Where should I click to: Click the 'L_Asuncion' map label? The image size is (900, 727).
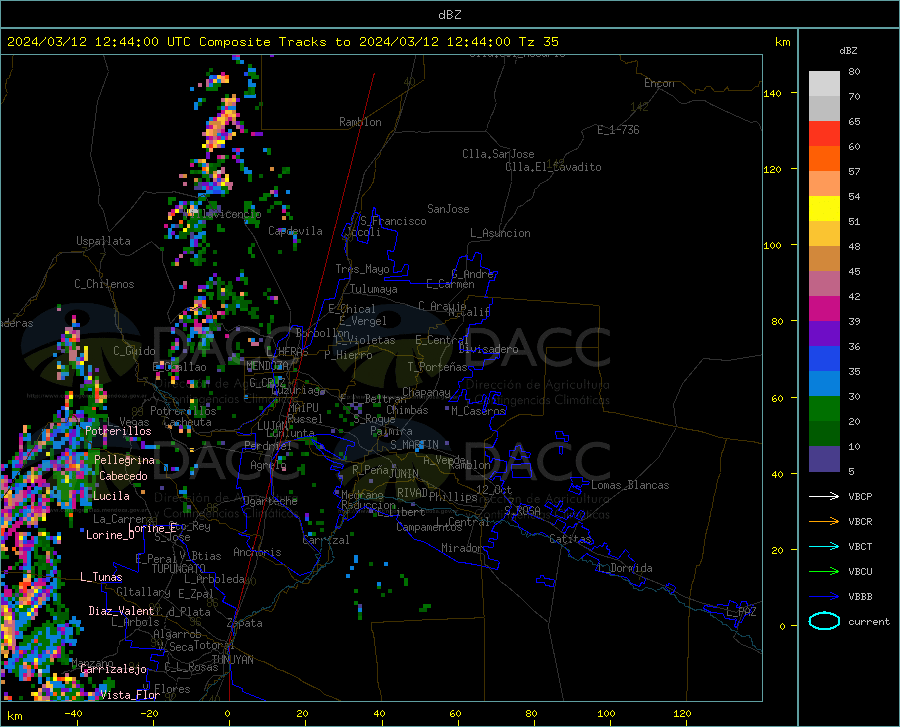point(500,233)
